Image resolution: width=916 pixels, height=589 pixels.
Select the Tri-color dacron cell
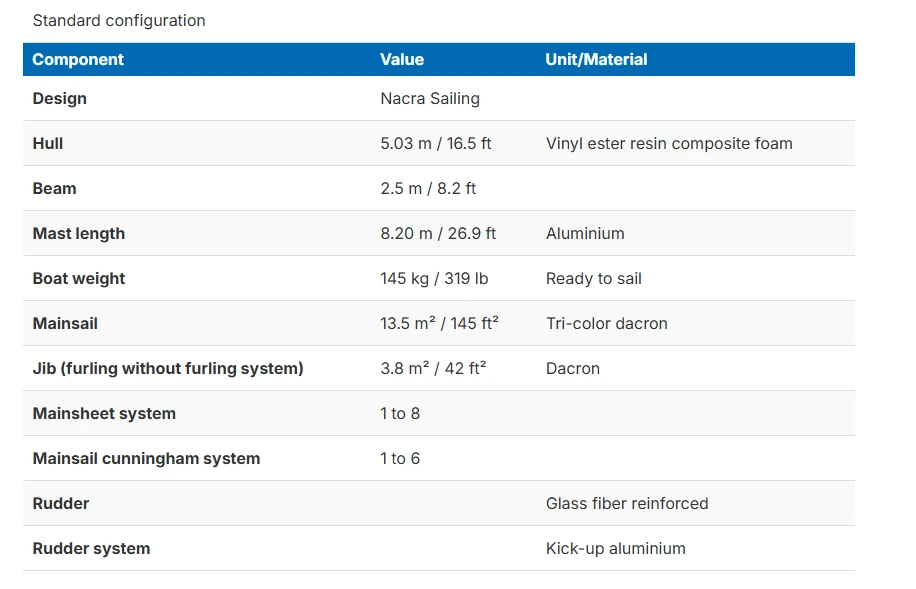[x=606, y=324]
